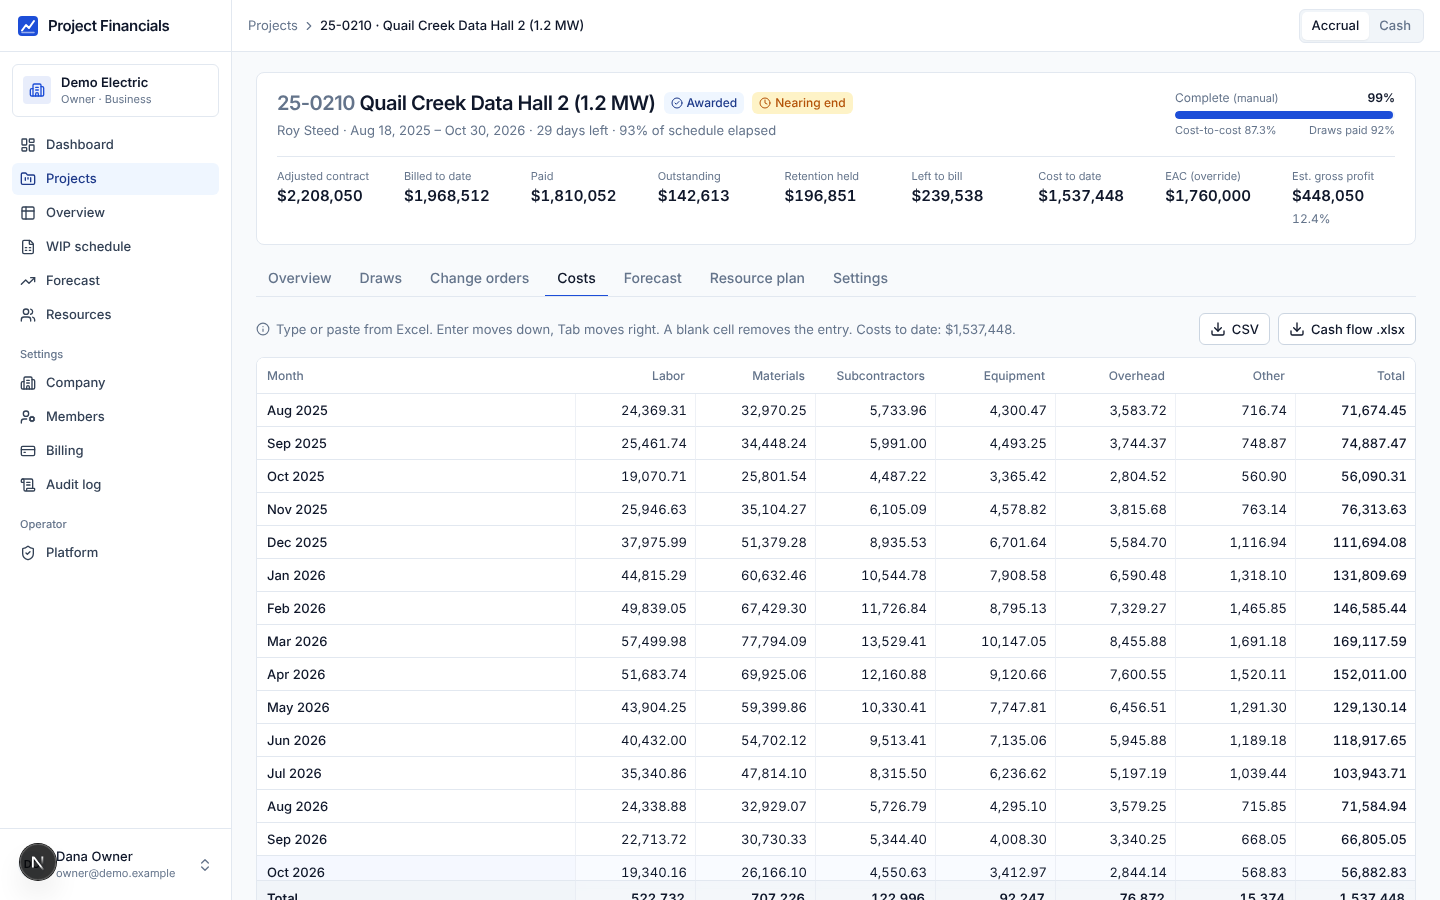The width and height of the screenshot is (1440, 900).
Task: Click the Project Financials logo icon
Action: pyautogui.click(x=28, y=26)
